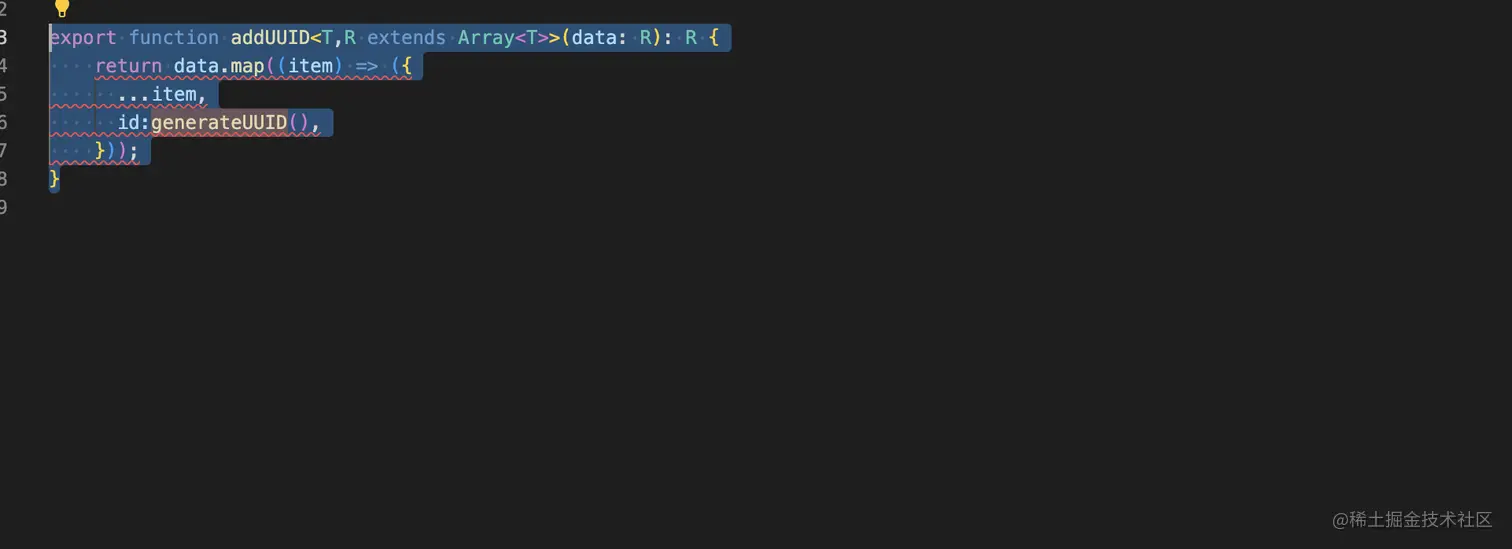
Task: Click the 稀土掘金技术社区 watermark text
Action: click(x=1420, y=519)
